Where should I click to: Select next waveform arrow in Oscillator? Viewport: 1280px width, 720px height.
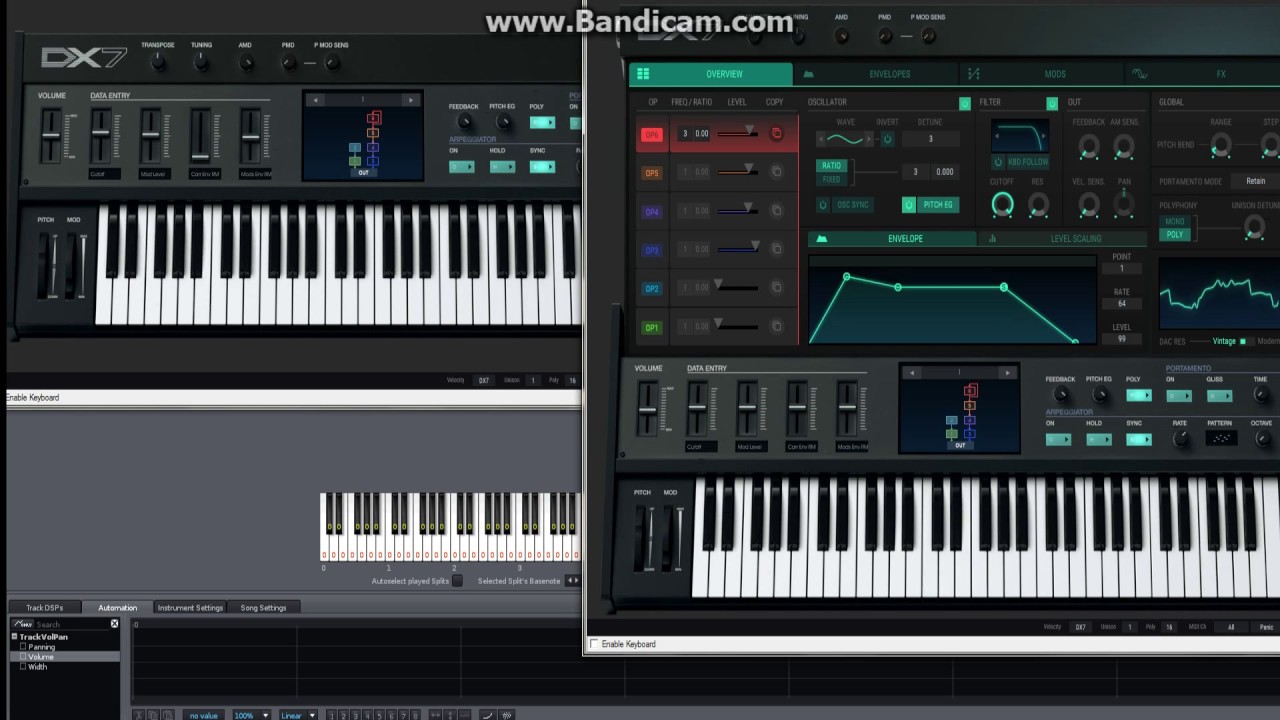point(871,139)
